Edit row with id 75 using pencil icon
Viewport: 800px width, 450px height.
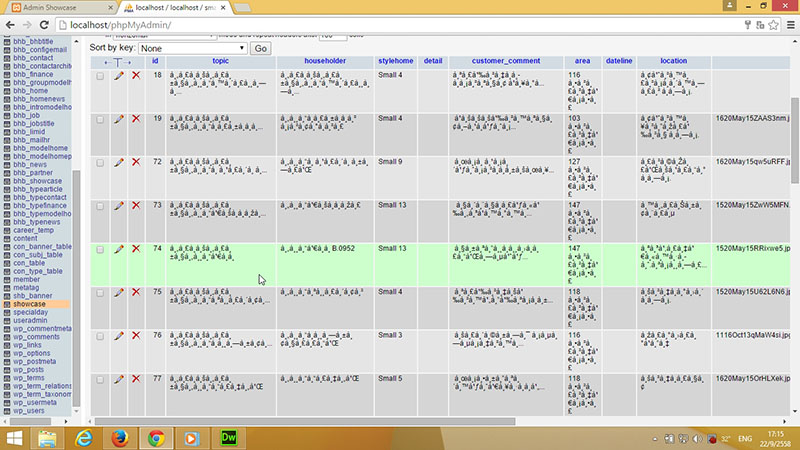(119, 292)
